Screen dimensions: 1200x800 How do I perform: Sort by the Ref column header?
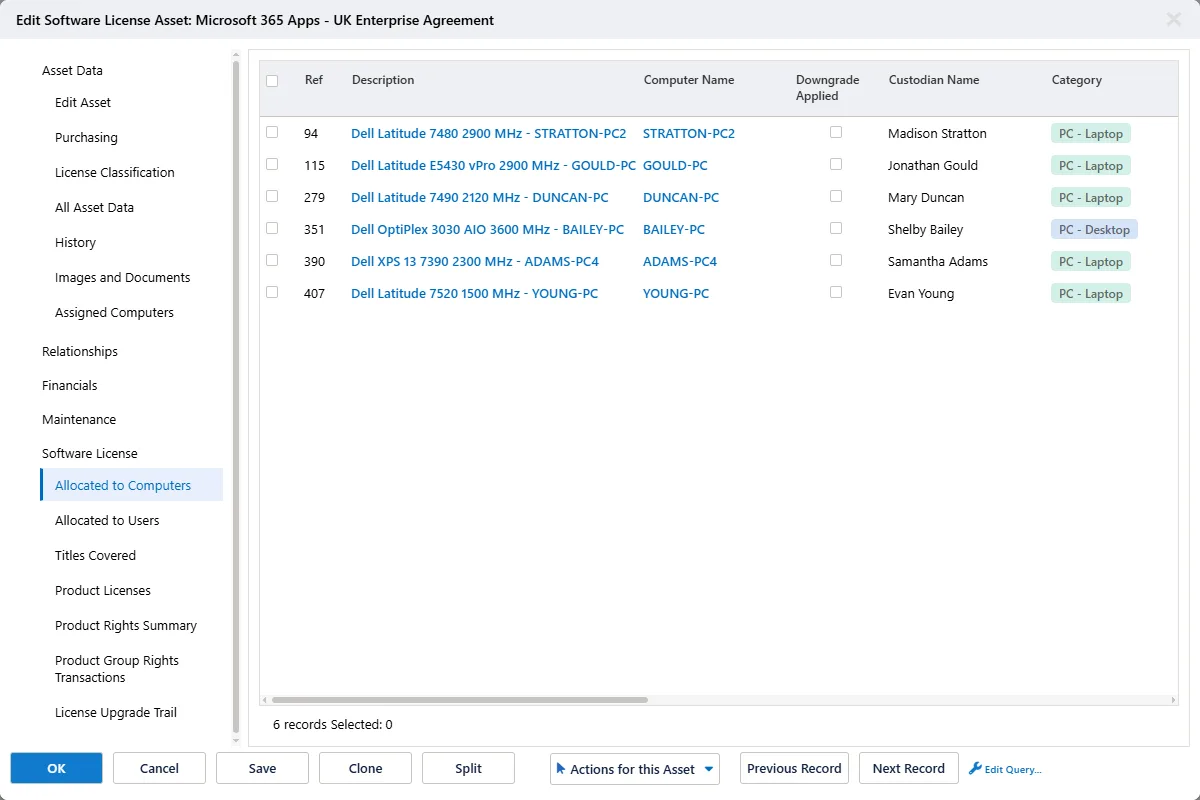click(x=314, y=80)
